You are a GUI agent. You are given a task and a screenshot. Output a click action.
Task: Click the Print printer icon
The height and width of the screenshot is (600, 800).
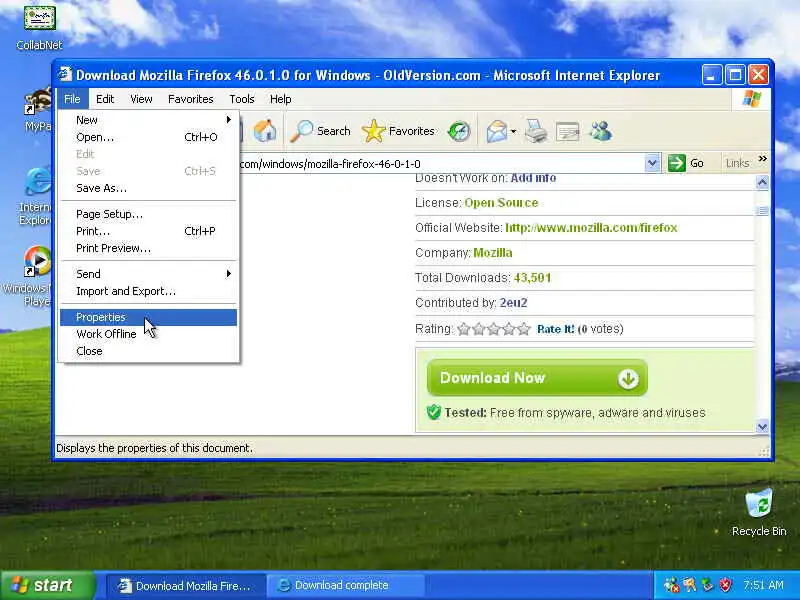pyautogui.click(x=536, y=132)
